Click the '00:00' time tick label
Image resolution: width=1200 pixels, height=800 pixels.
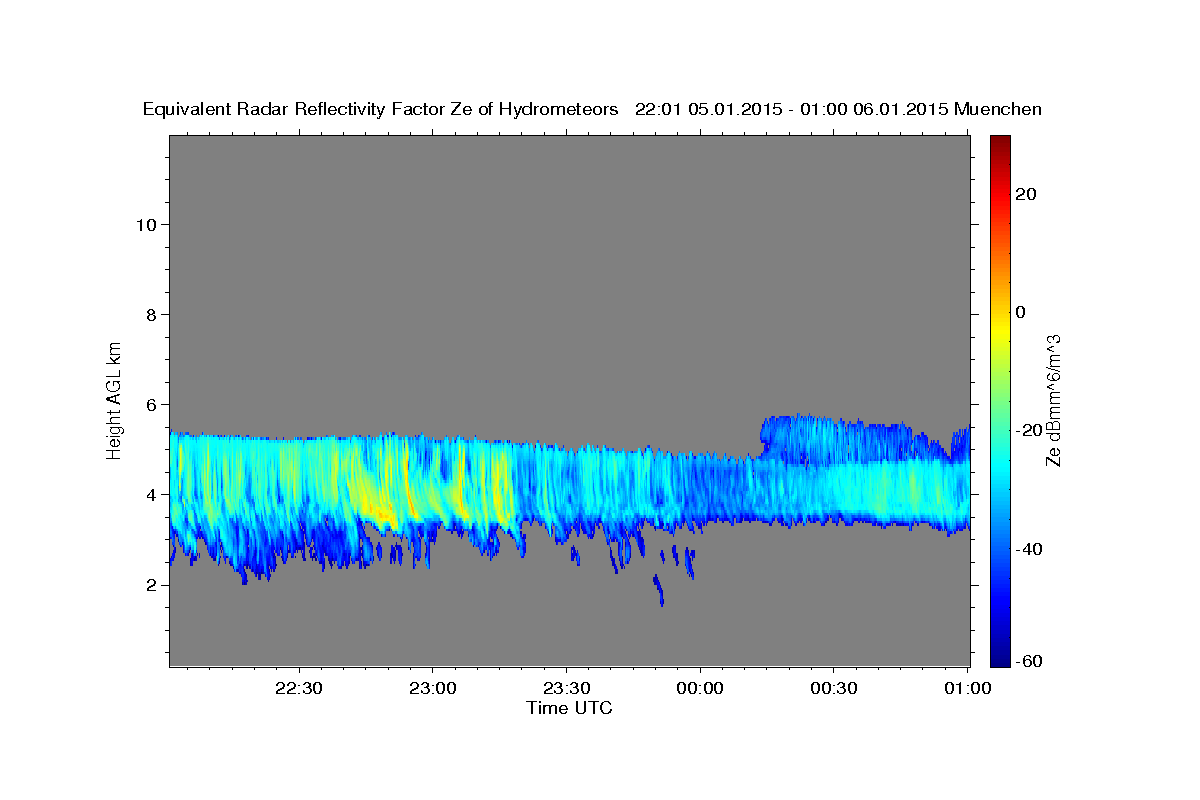click(x=700, y=688)
